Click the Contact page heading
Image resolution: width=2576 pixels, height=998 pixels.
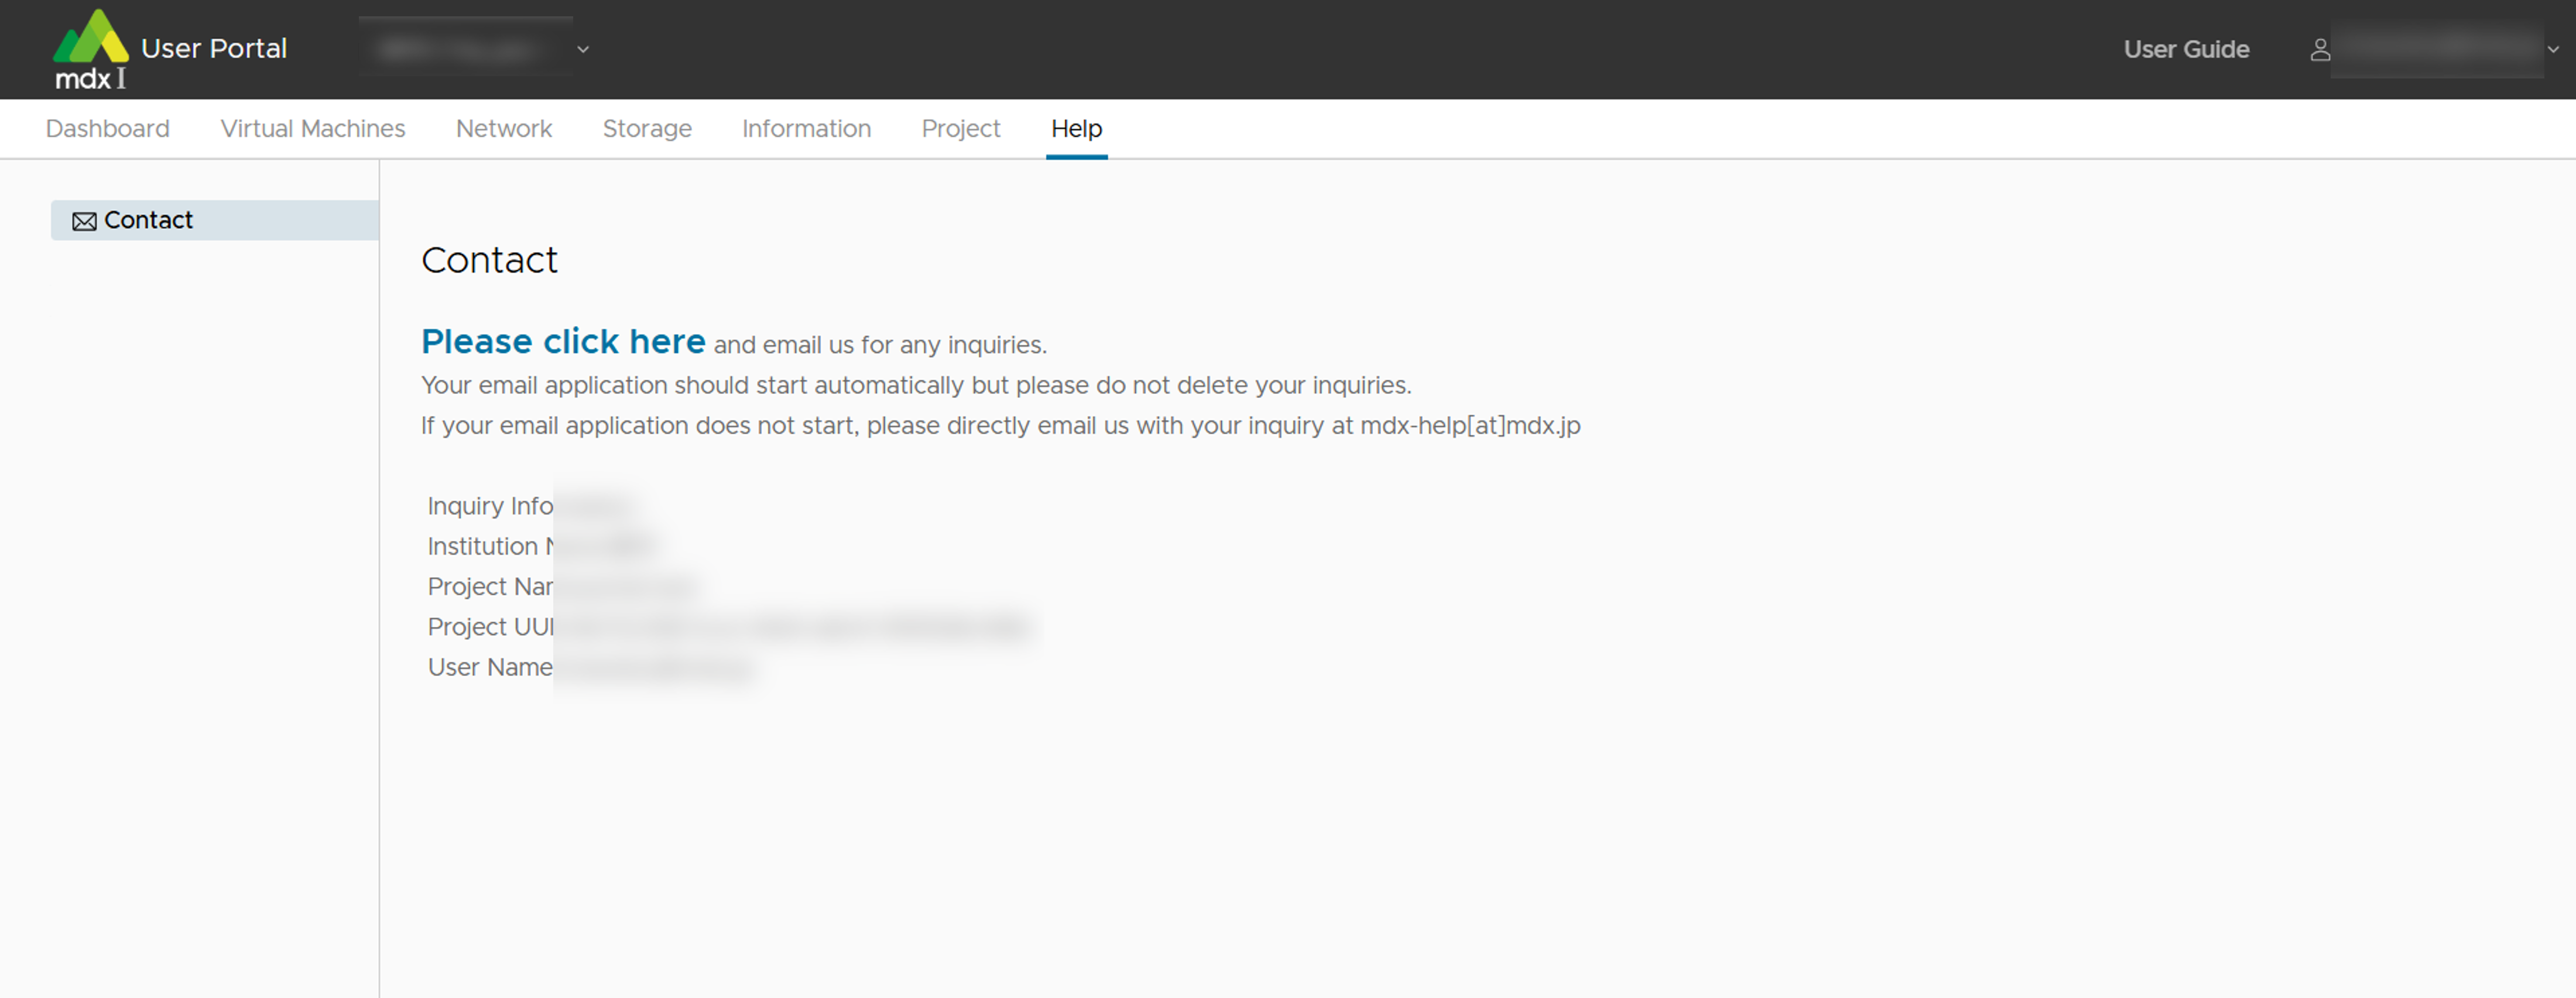pyautogui.click(x=489, y=260)
